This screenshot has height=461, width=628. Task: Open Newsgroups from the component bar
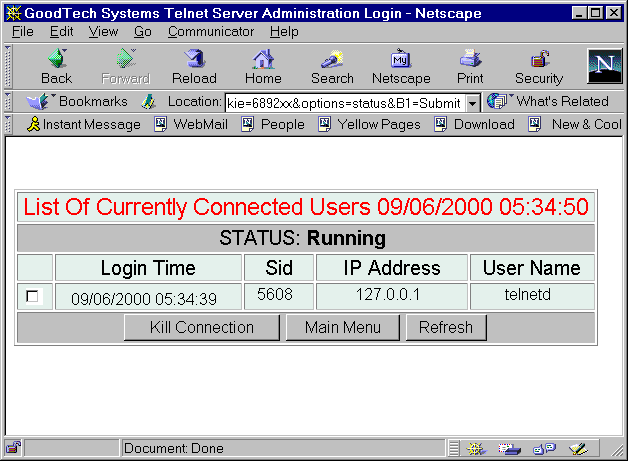544,449
